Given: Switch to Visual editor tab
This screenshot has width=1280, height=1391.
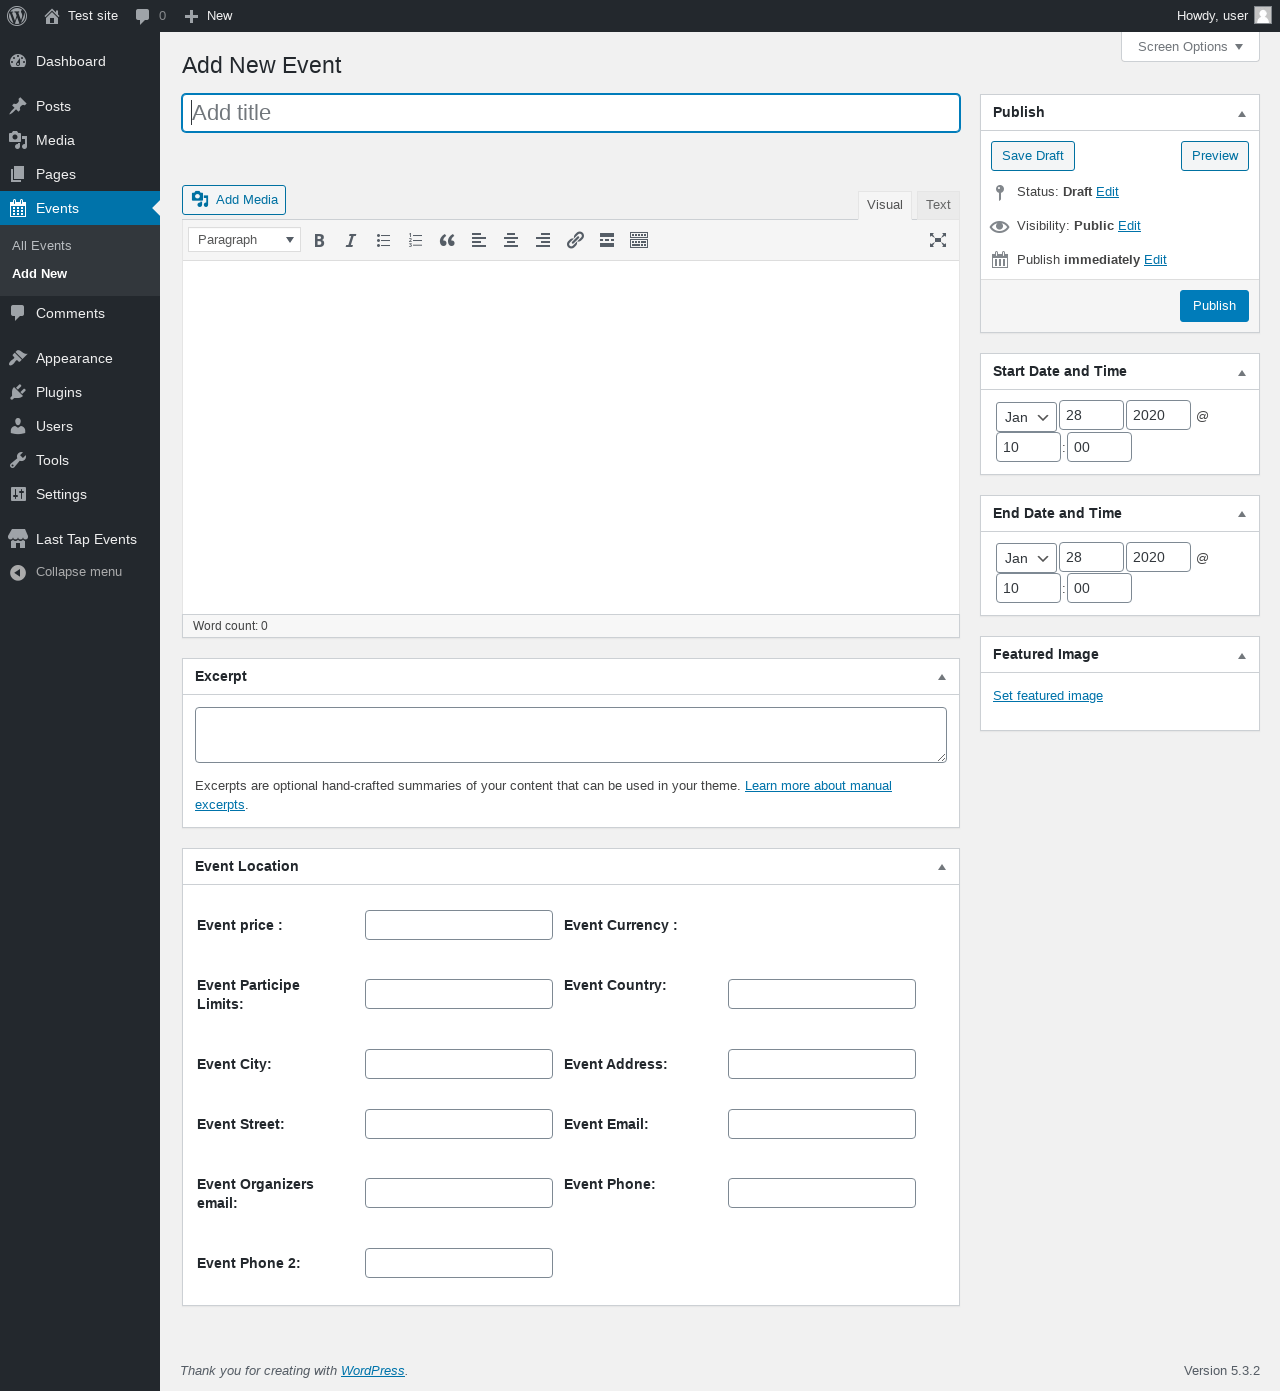Looking at the screenshot, I should coord(885,205).
